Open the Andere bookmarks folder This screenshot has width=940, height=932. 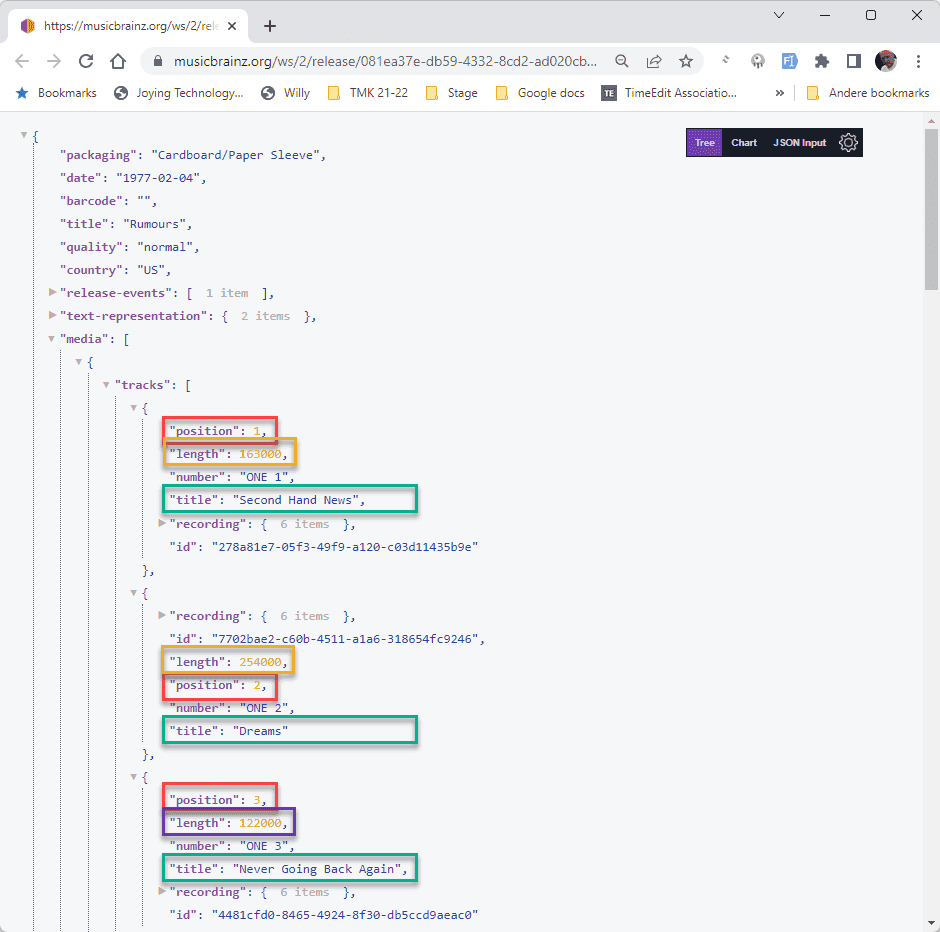[x=867, y=93]
